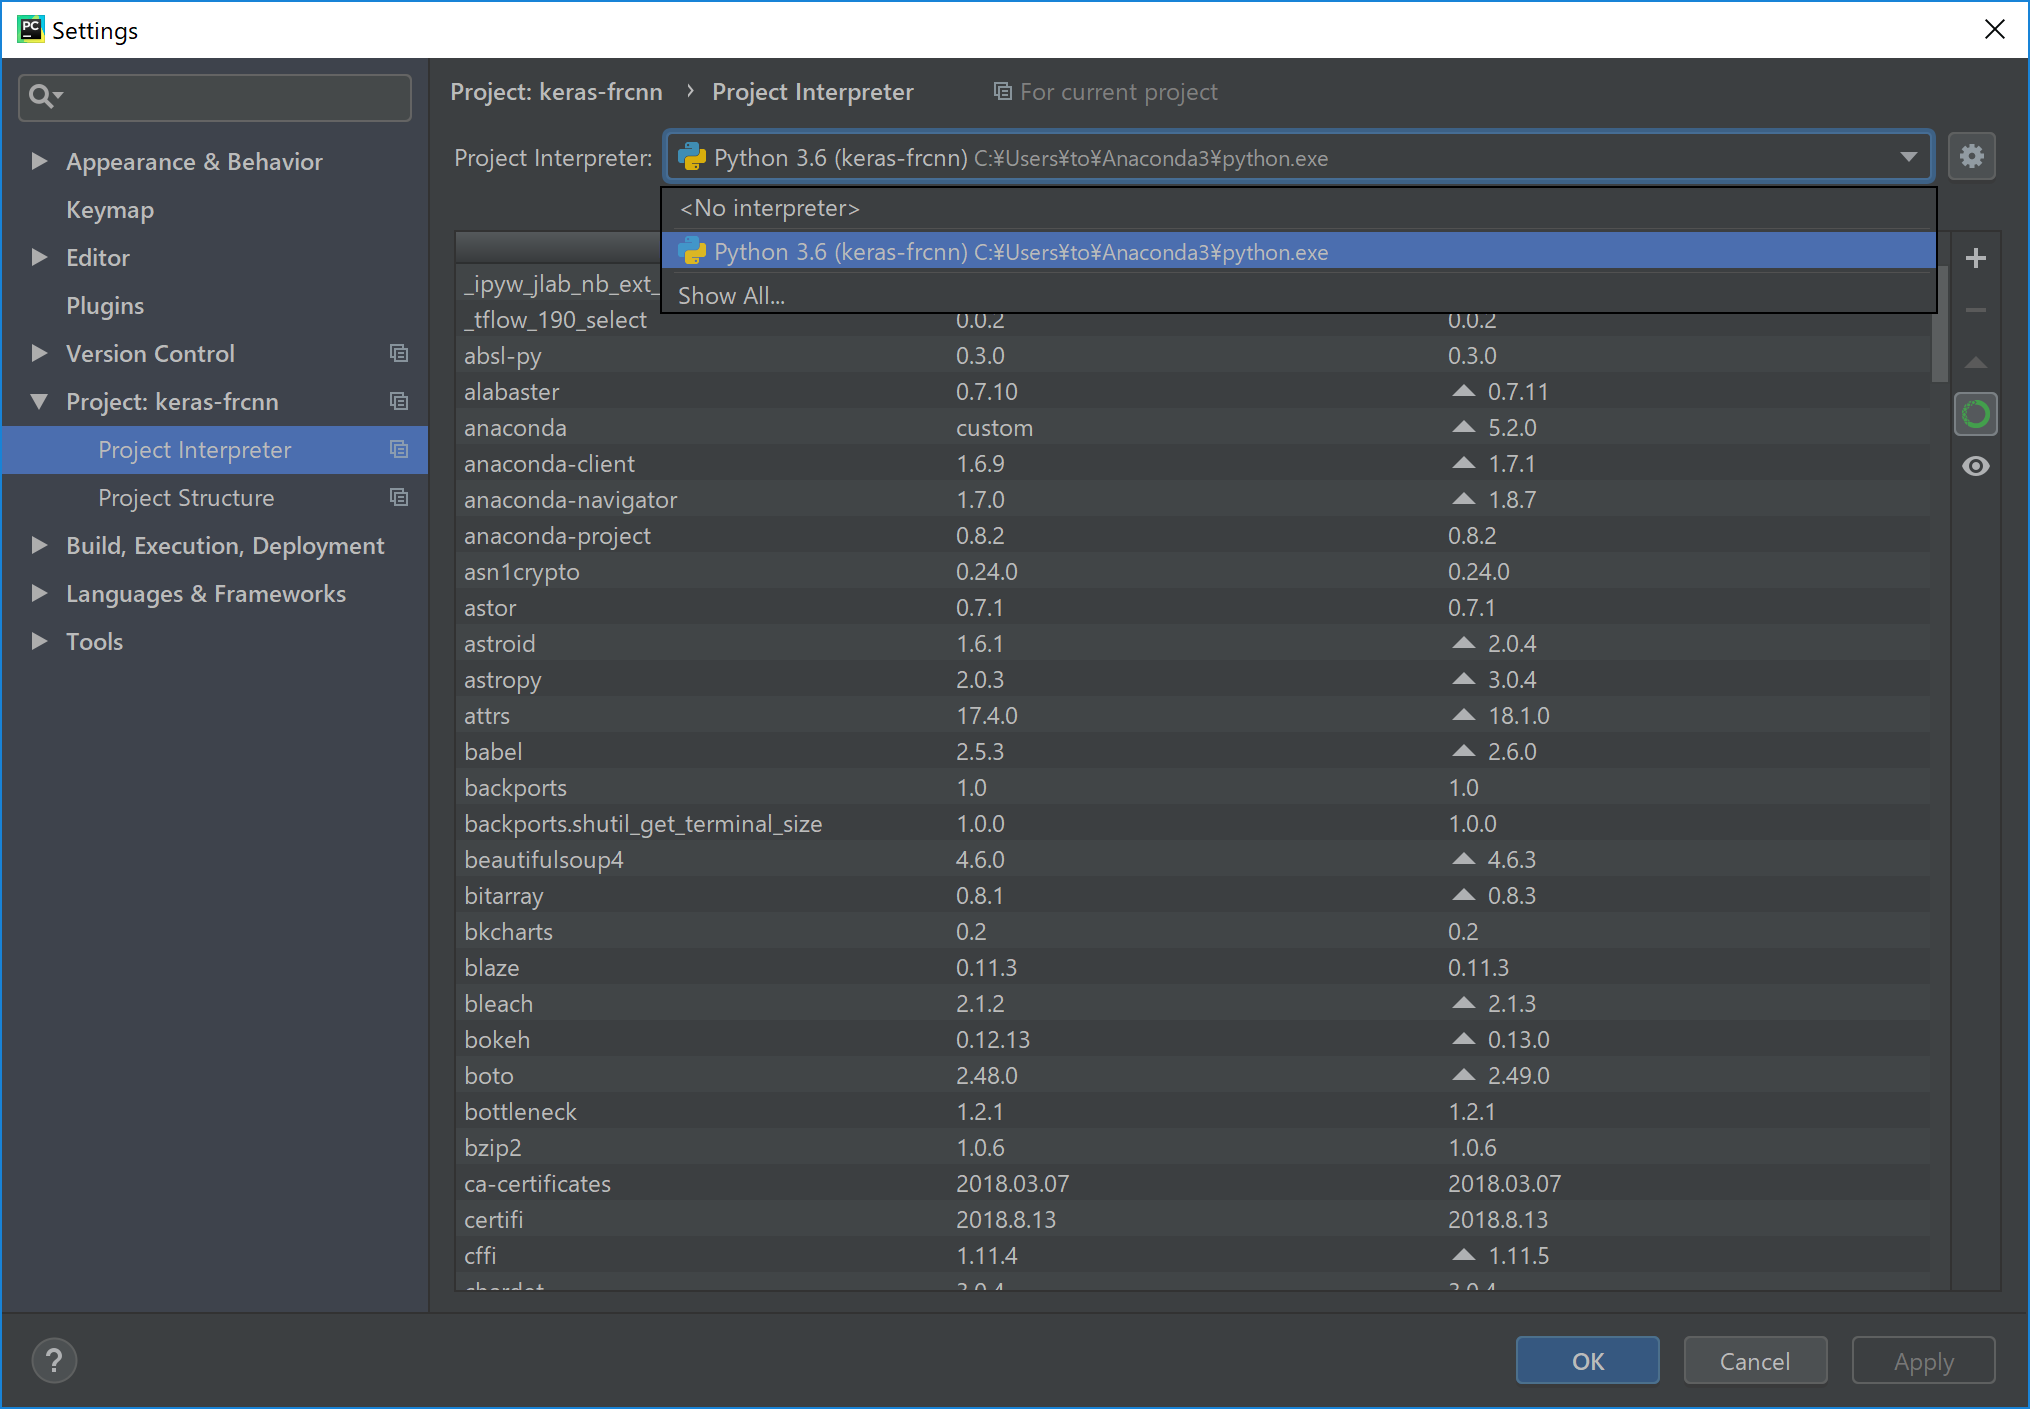This screenshot has height=1409, width=2030.
Task: Toggle early releases visibility with the eye icon
Action: 1975,466
